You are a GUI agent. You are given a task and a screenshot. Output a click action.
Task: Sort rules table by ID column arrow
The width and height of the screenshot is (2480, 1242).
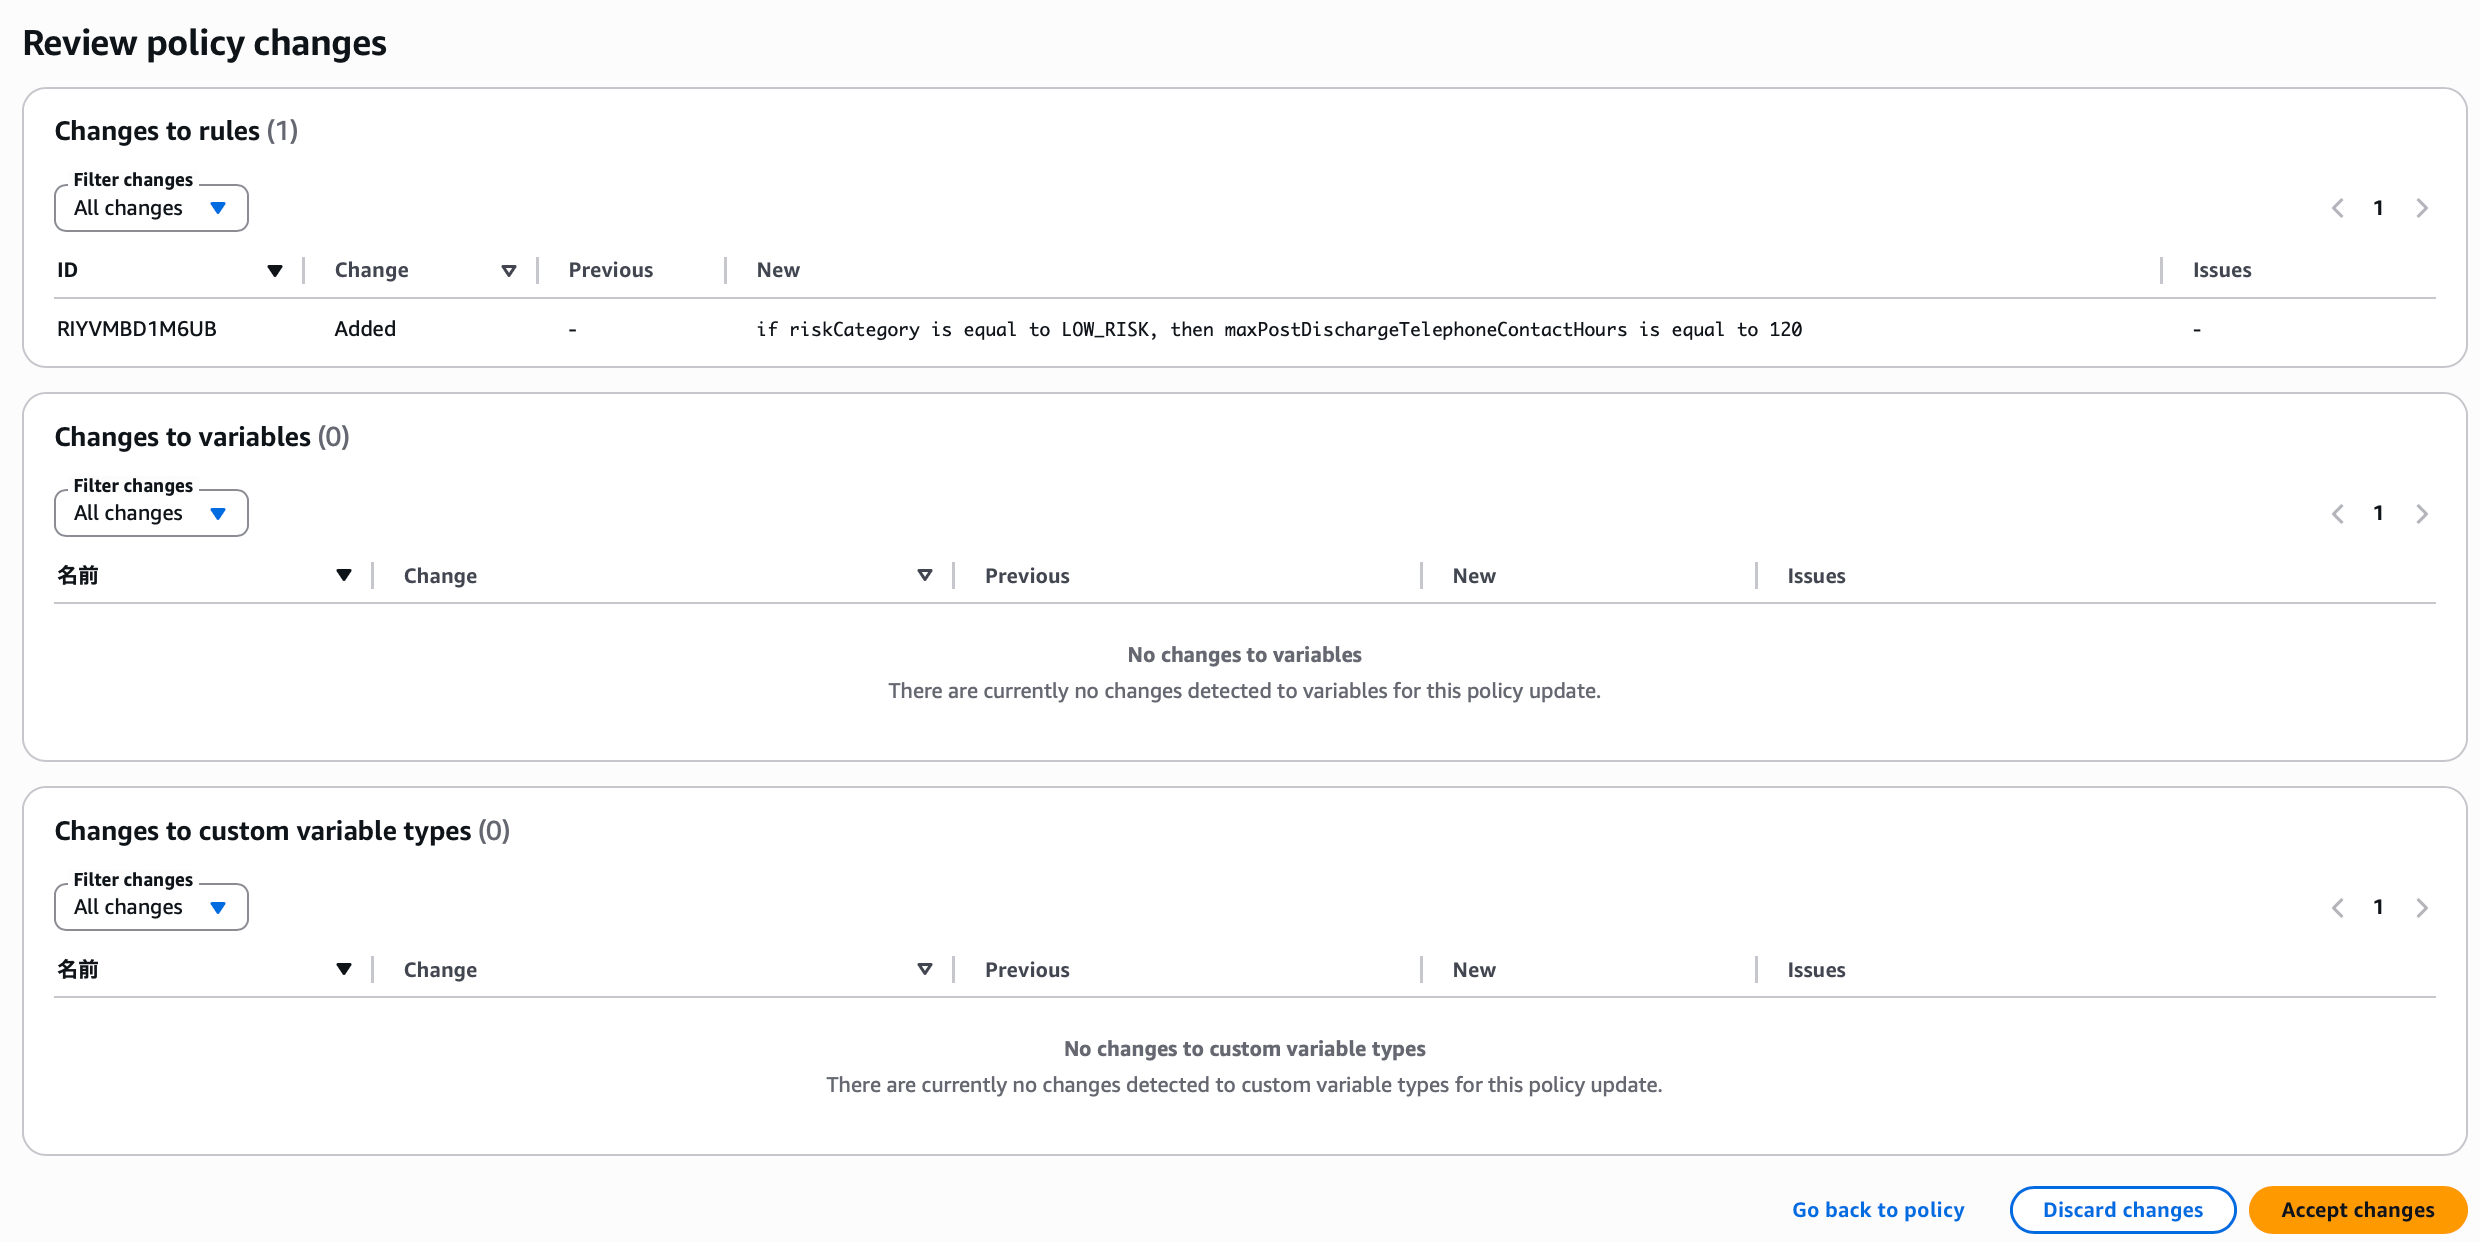pos(275,271)
